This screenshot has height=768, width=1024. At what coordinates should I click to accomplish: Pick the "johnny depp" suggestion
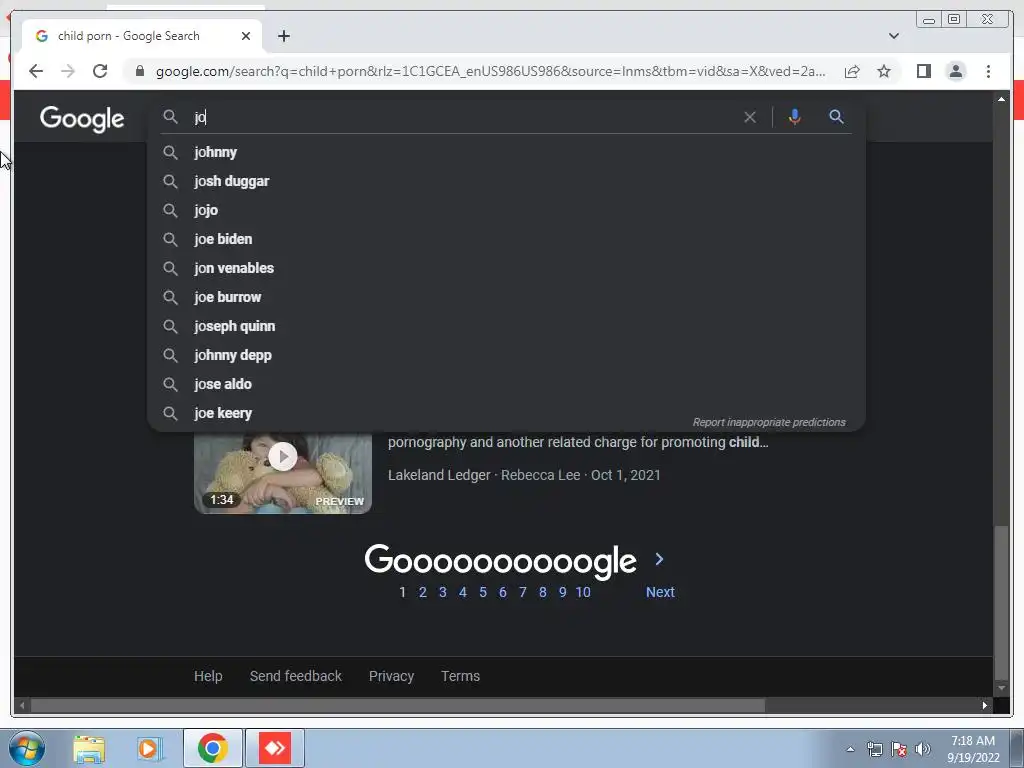pos(506,355)
